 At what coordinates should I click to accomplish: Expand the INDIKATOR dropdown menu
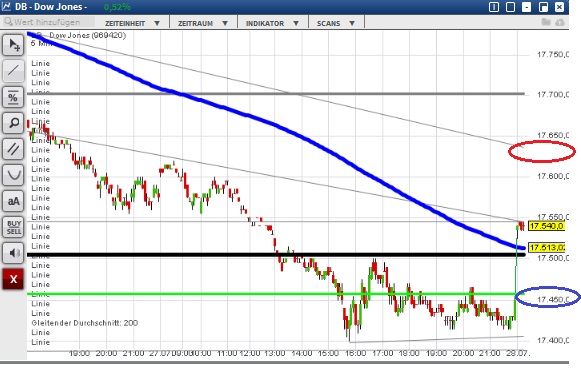(x=272, y=23)
